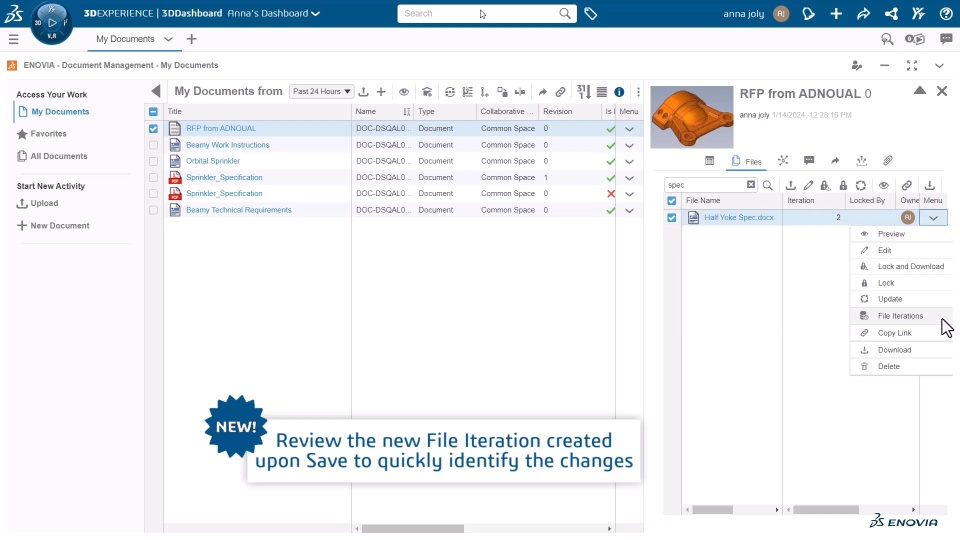This screenshot has height=540, width=960.
Task: Click copy link icon in Files toolbar
Action: pyautogui.click(x=907, y=186)
